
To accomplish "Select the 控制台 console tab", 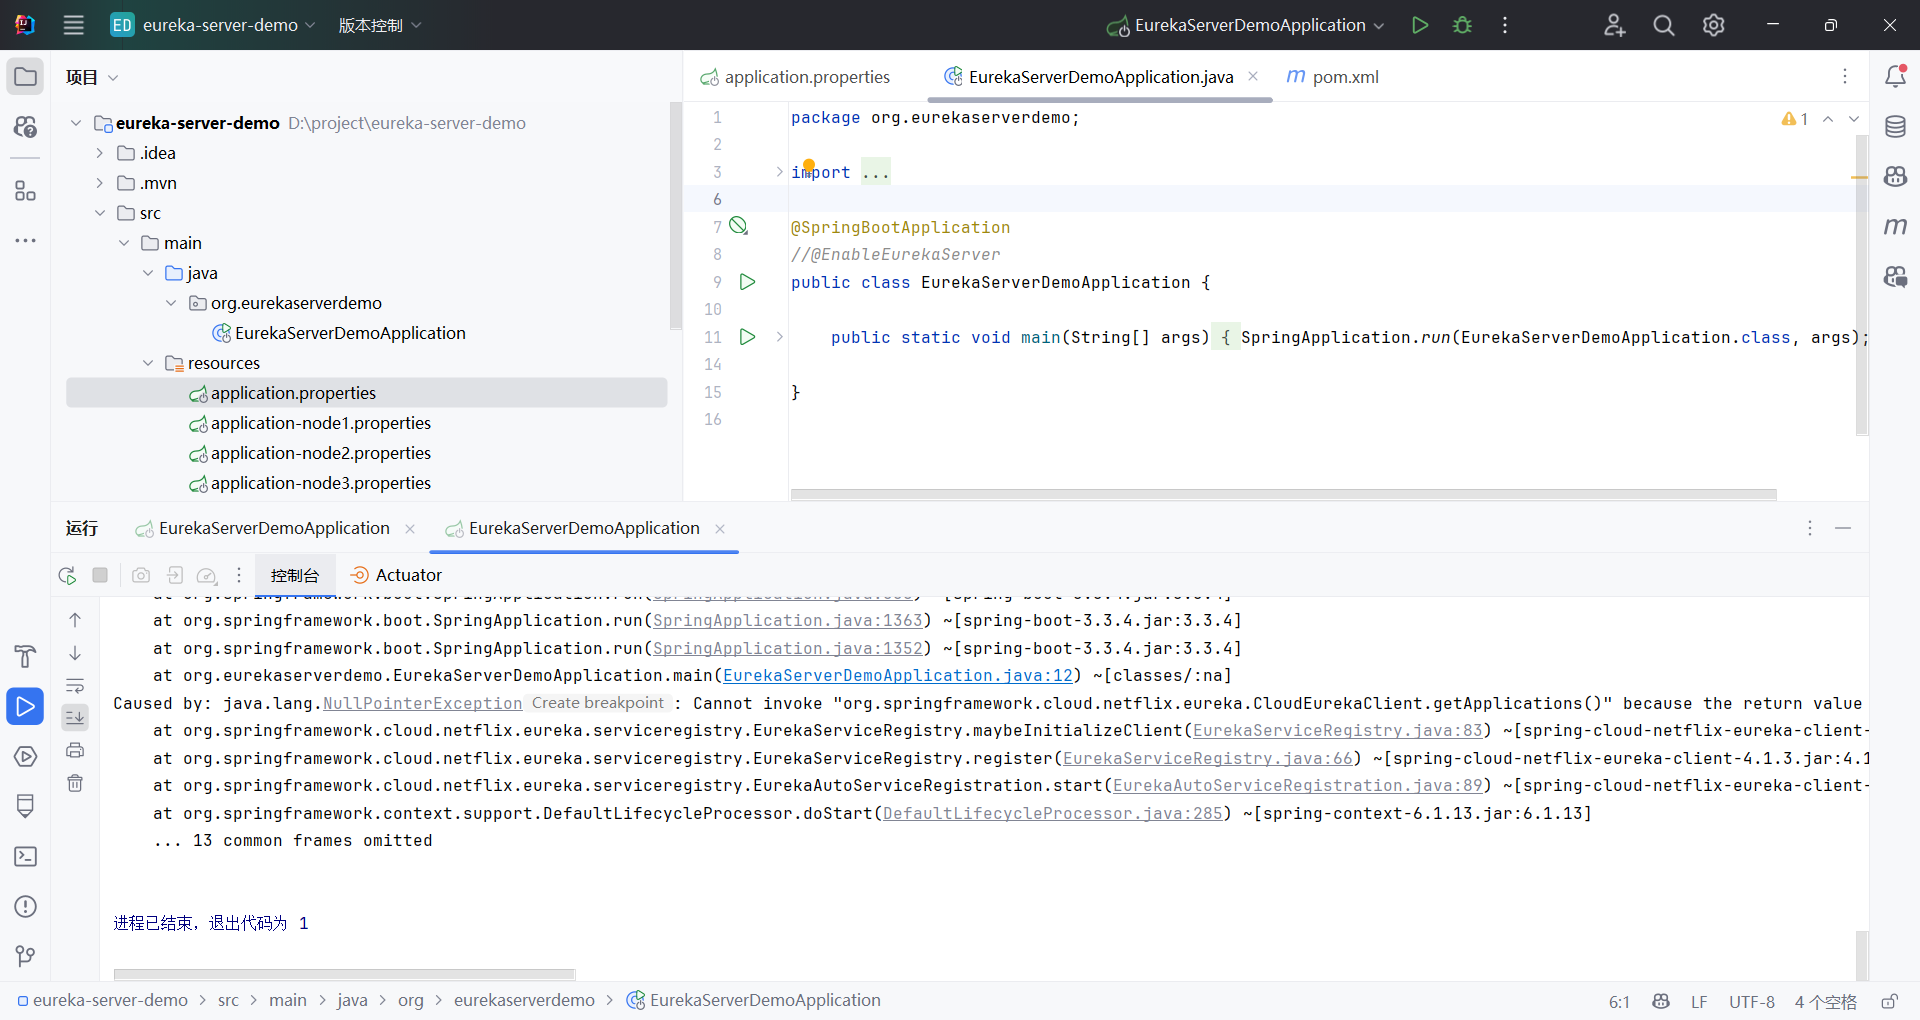I will 295,575.
